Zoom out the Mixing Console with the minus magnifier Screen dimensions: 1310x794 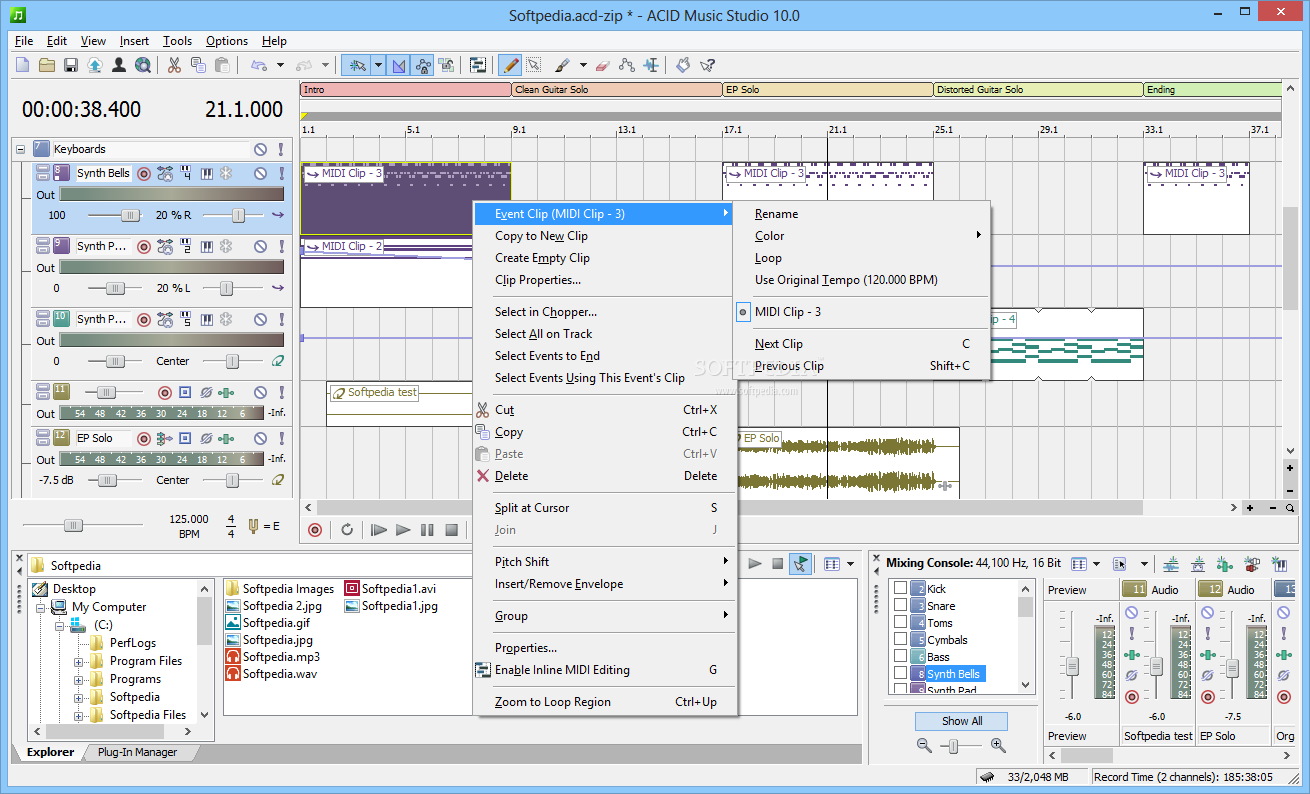(924, 745)
